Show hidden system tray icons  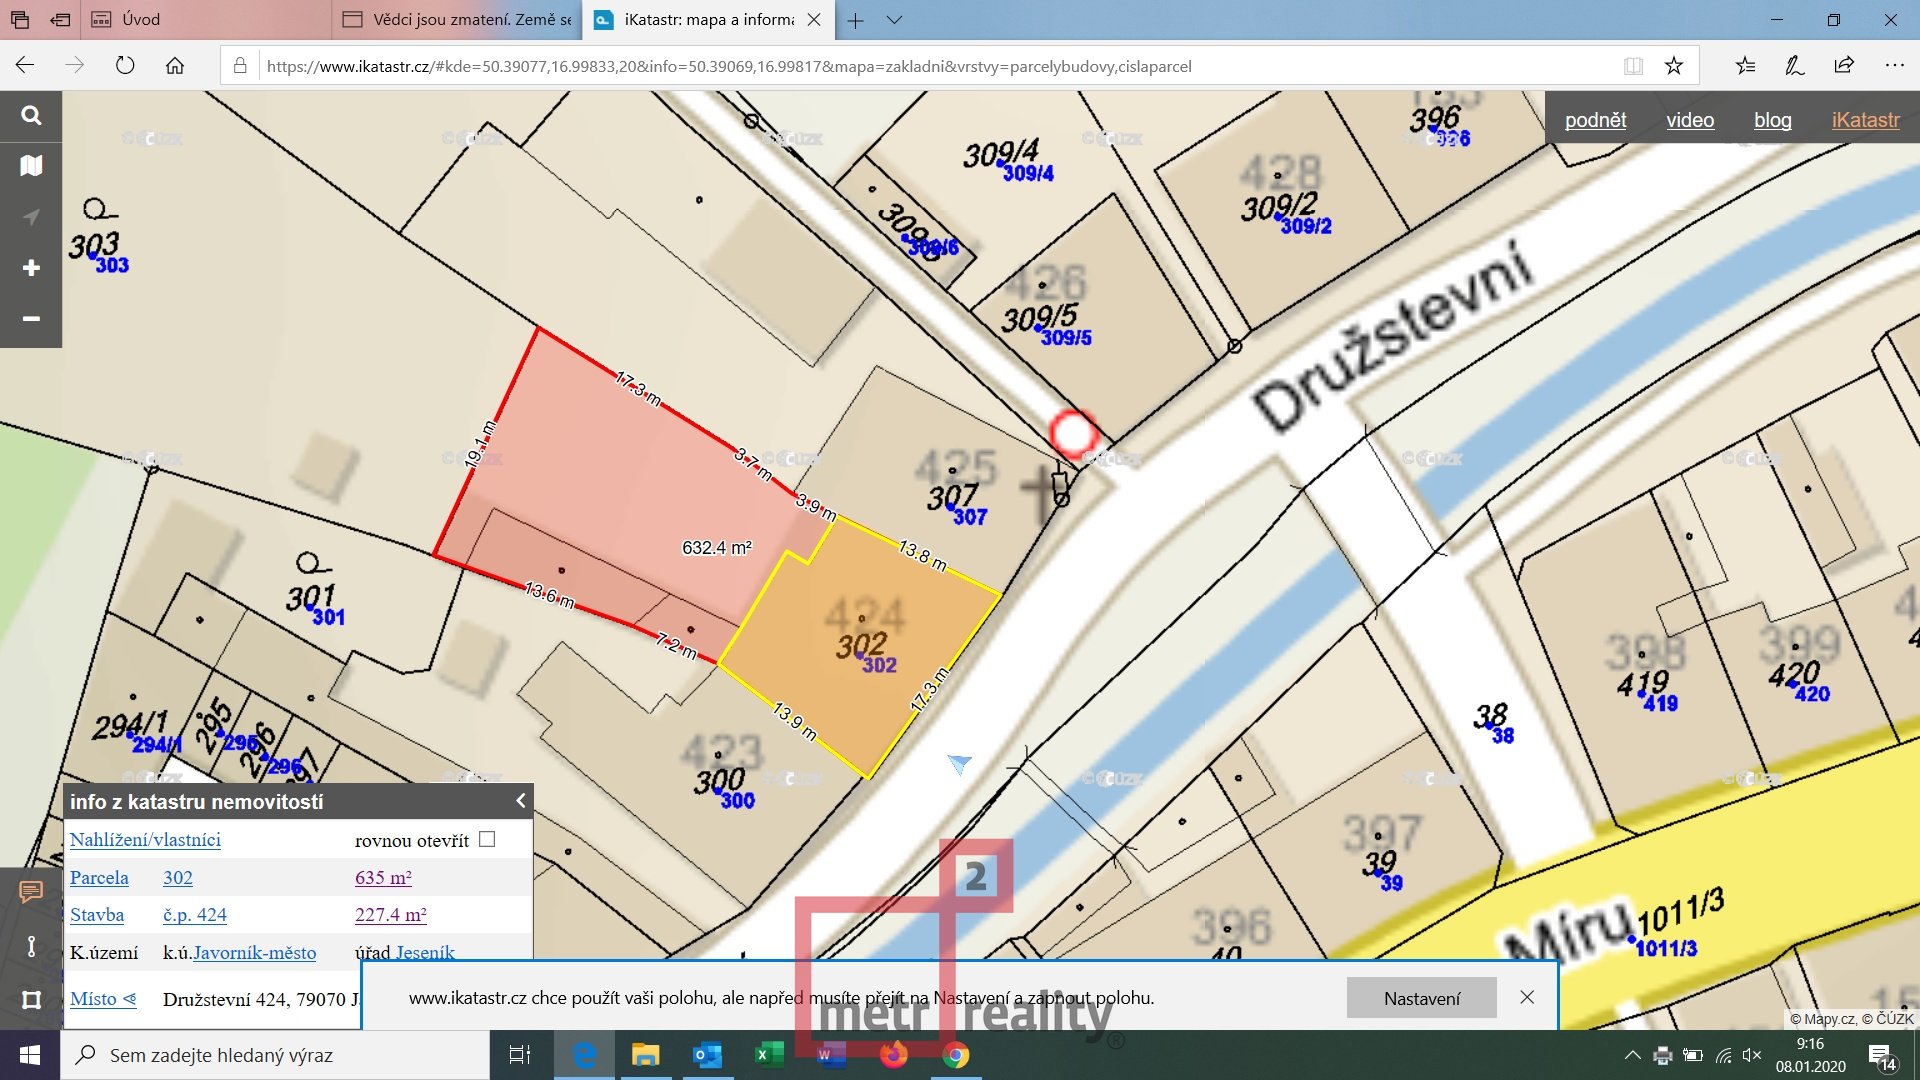tap(1632, 1055)
